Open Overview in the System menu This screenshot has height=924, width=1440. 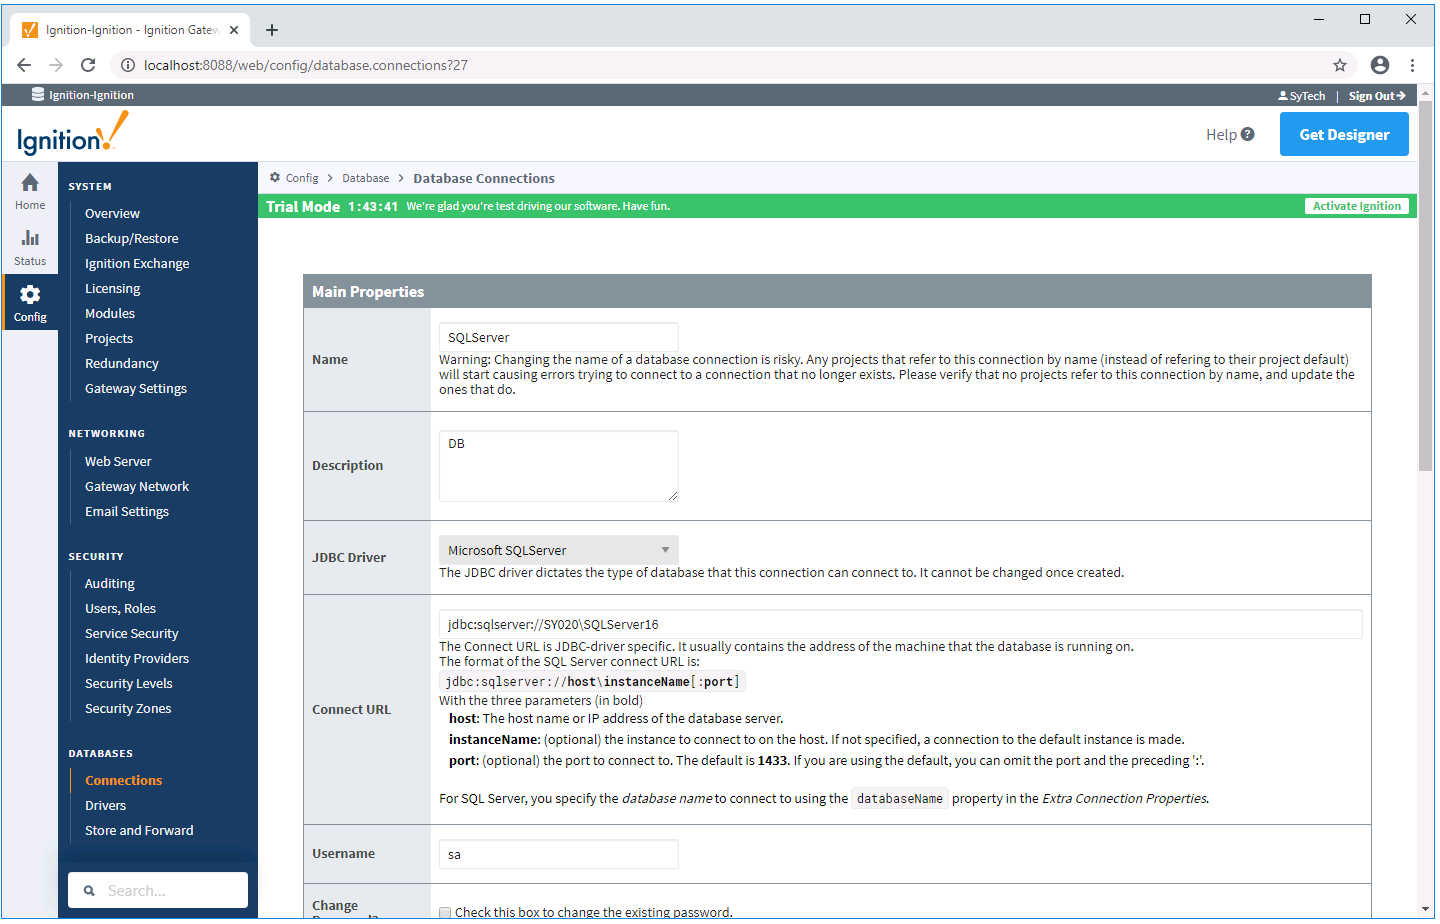click(x=112, y=214)
